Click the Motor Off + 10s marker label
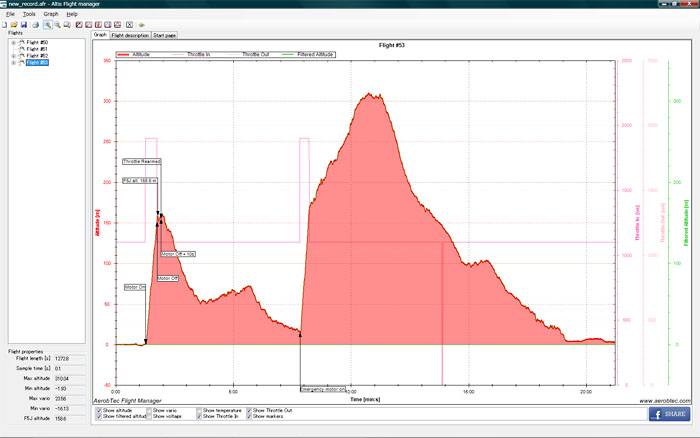 click(x=178, y=254)
